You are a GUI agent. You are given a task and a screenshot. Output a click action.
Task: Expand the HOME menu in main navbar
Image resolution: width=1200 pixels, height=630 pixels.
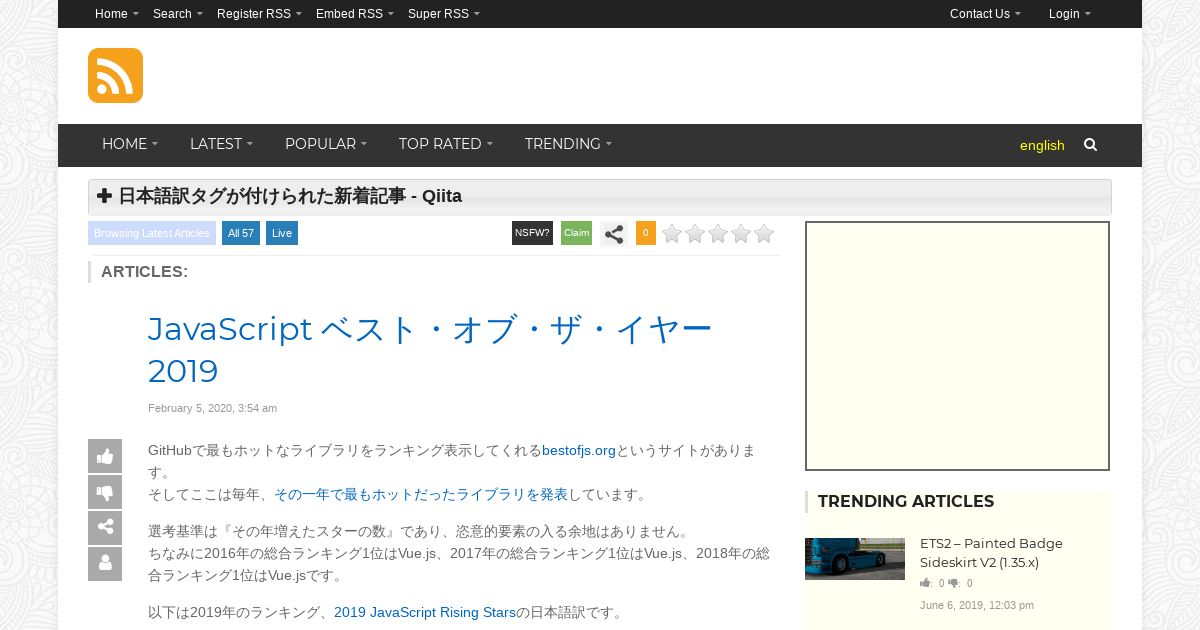(130, 144)
